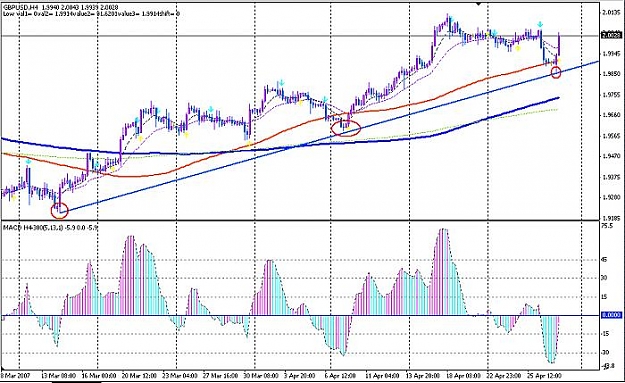625x383 pixels.
Task: Click the 1.9755 price axis label
Action: coord(612,94)
